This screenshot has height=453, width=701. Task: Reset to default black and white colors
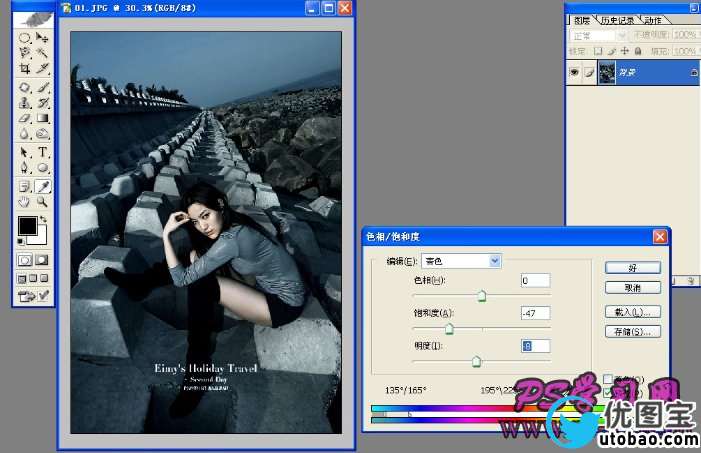21,241
